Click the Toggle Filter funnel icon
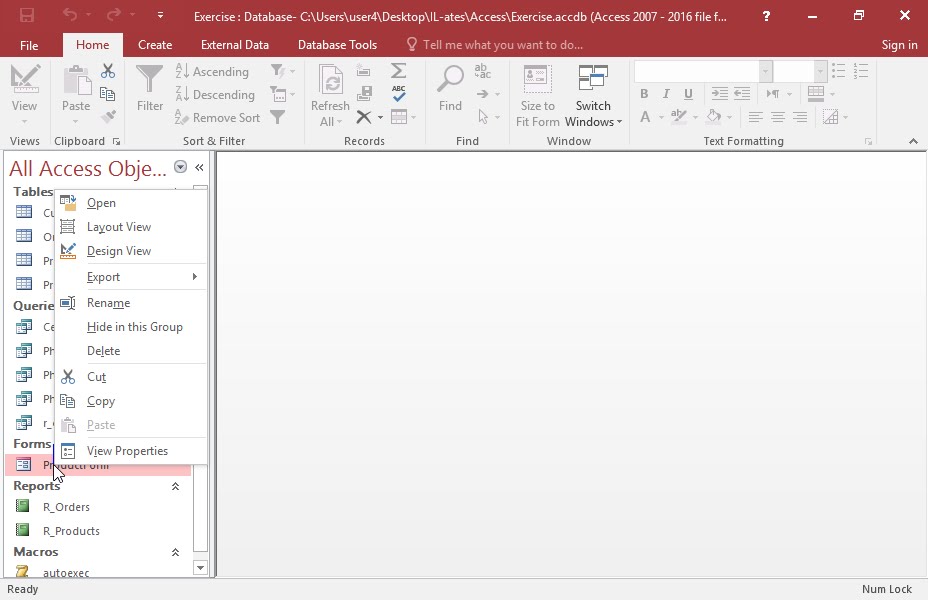 (277, 117)
